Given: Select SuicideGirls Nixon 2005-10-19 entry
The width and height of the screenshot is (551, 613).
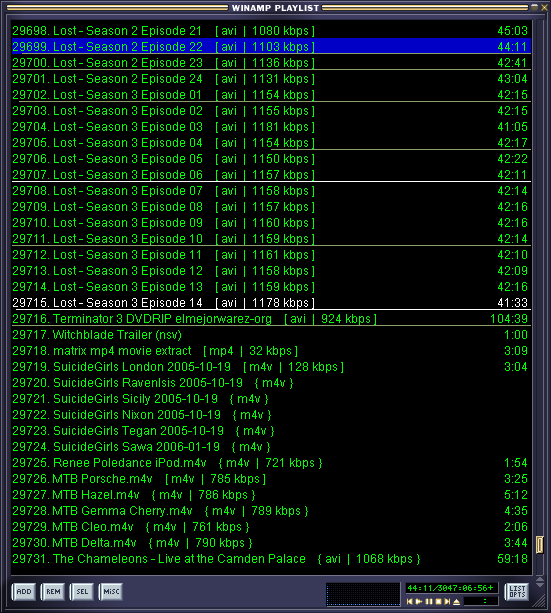Looking at the screenshot, I should coord(271,415).
